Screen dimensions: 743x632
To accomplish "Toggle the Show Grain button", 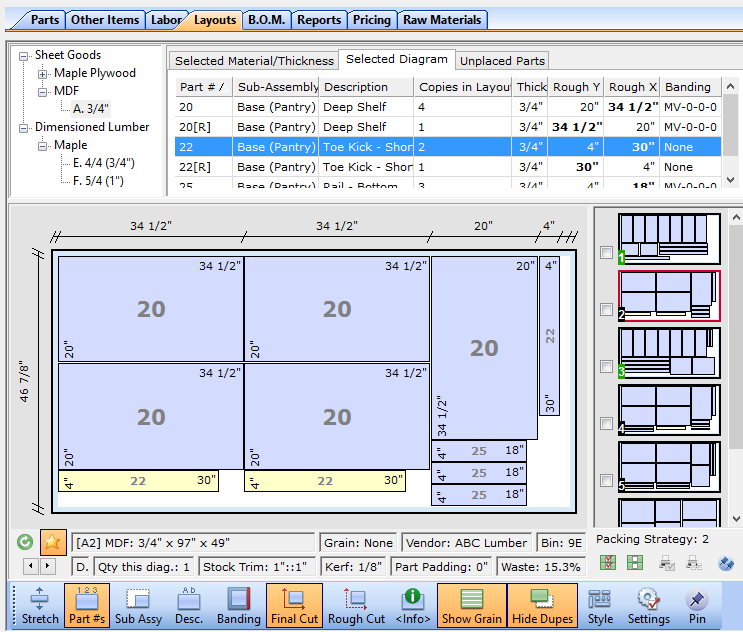I will [x=471, y=605].
